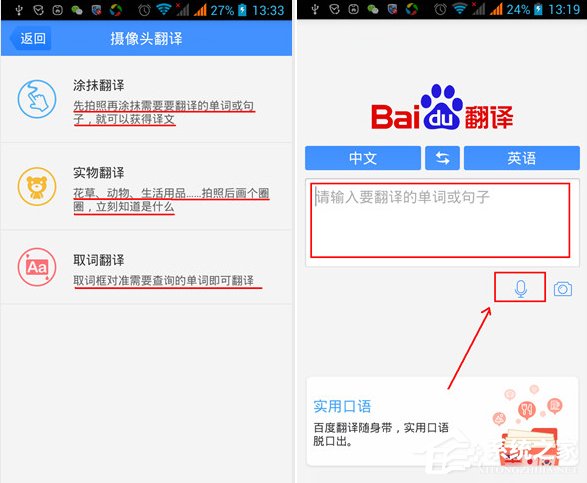Start voice input with microphone icon

(x=520, y=288)
